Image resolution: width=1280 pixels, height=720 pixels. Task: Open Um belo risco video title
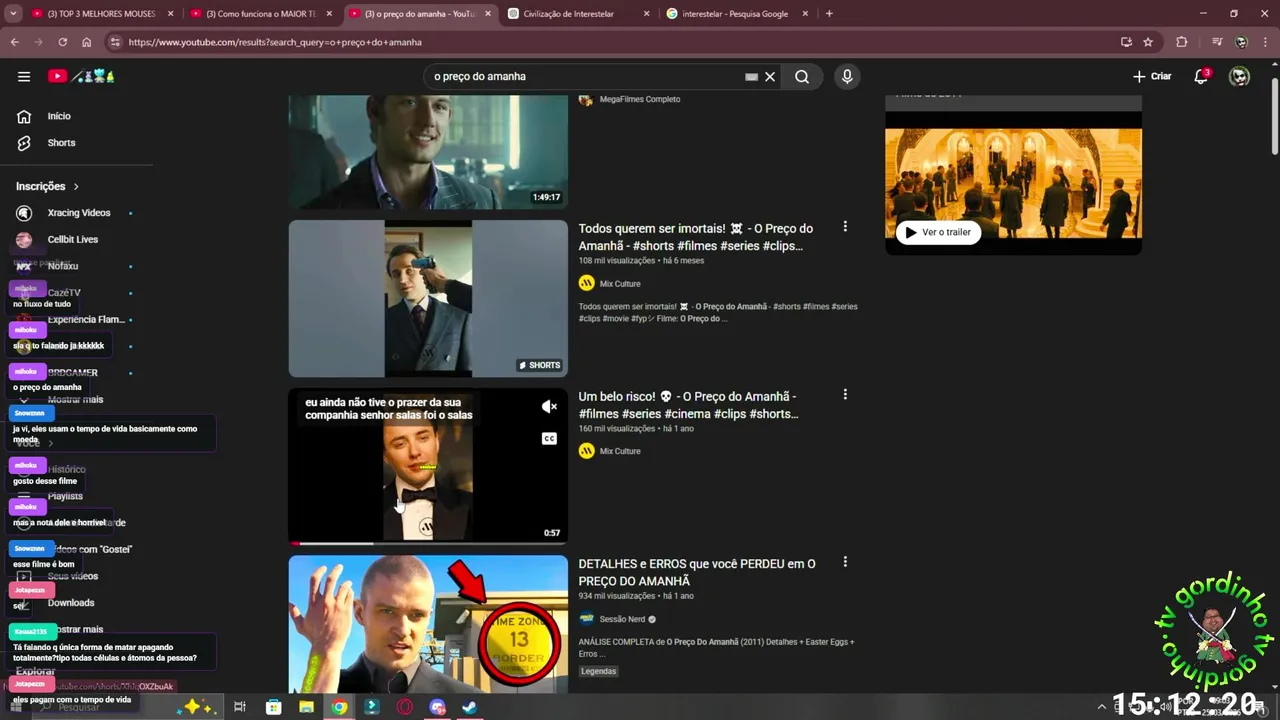(x=688, y=405)
